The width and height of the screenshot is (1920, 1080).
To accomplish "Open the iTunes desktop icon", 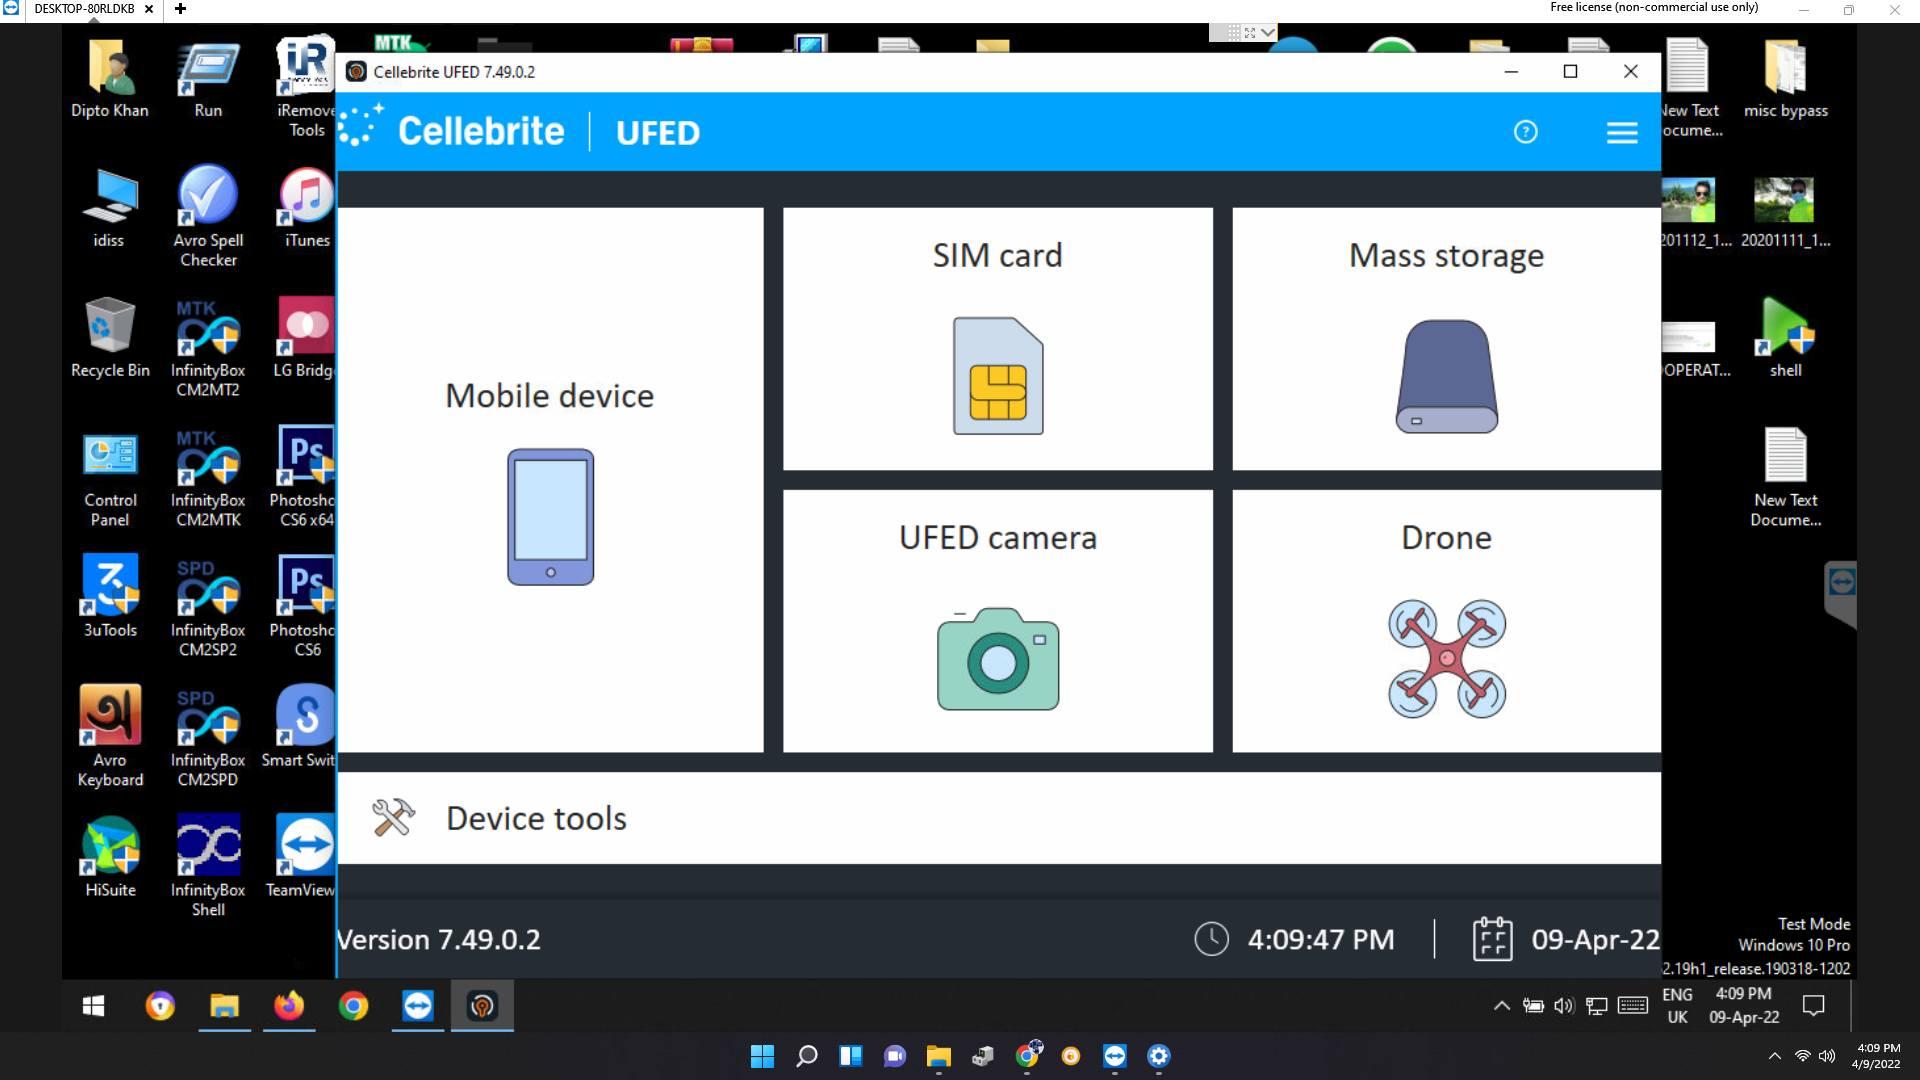I will coord(307,208).
